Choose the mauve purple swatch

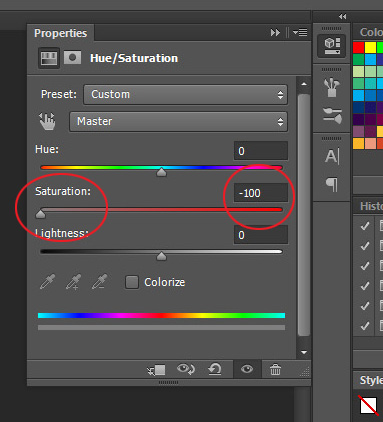(x=359, y=131)
